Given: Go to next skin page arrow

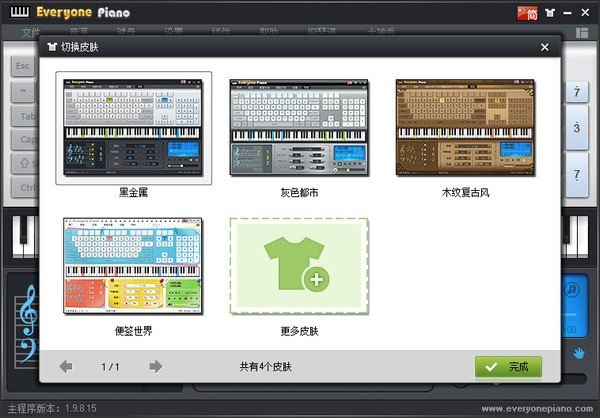Looking at the screenshot, I should point(155,367).
